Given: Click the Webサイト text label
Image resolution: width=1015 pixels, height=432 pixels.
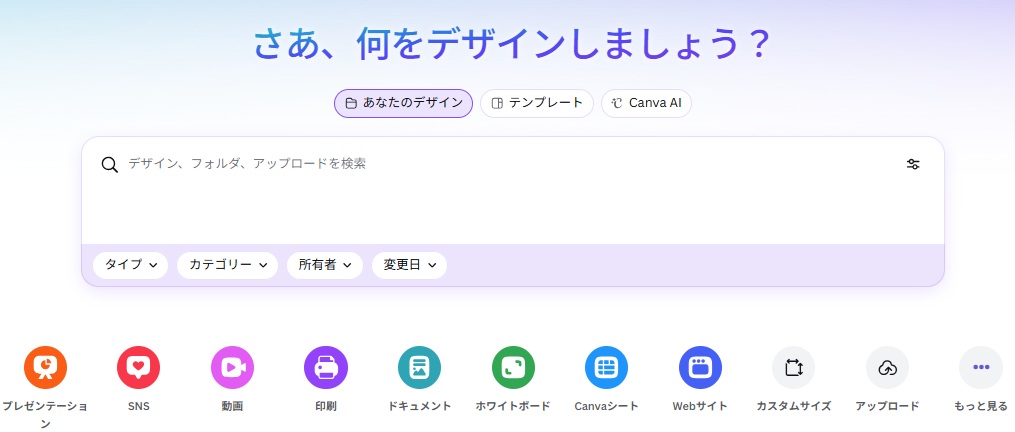Looking at the screenshot, I should point(700,407).
